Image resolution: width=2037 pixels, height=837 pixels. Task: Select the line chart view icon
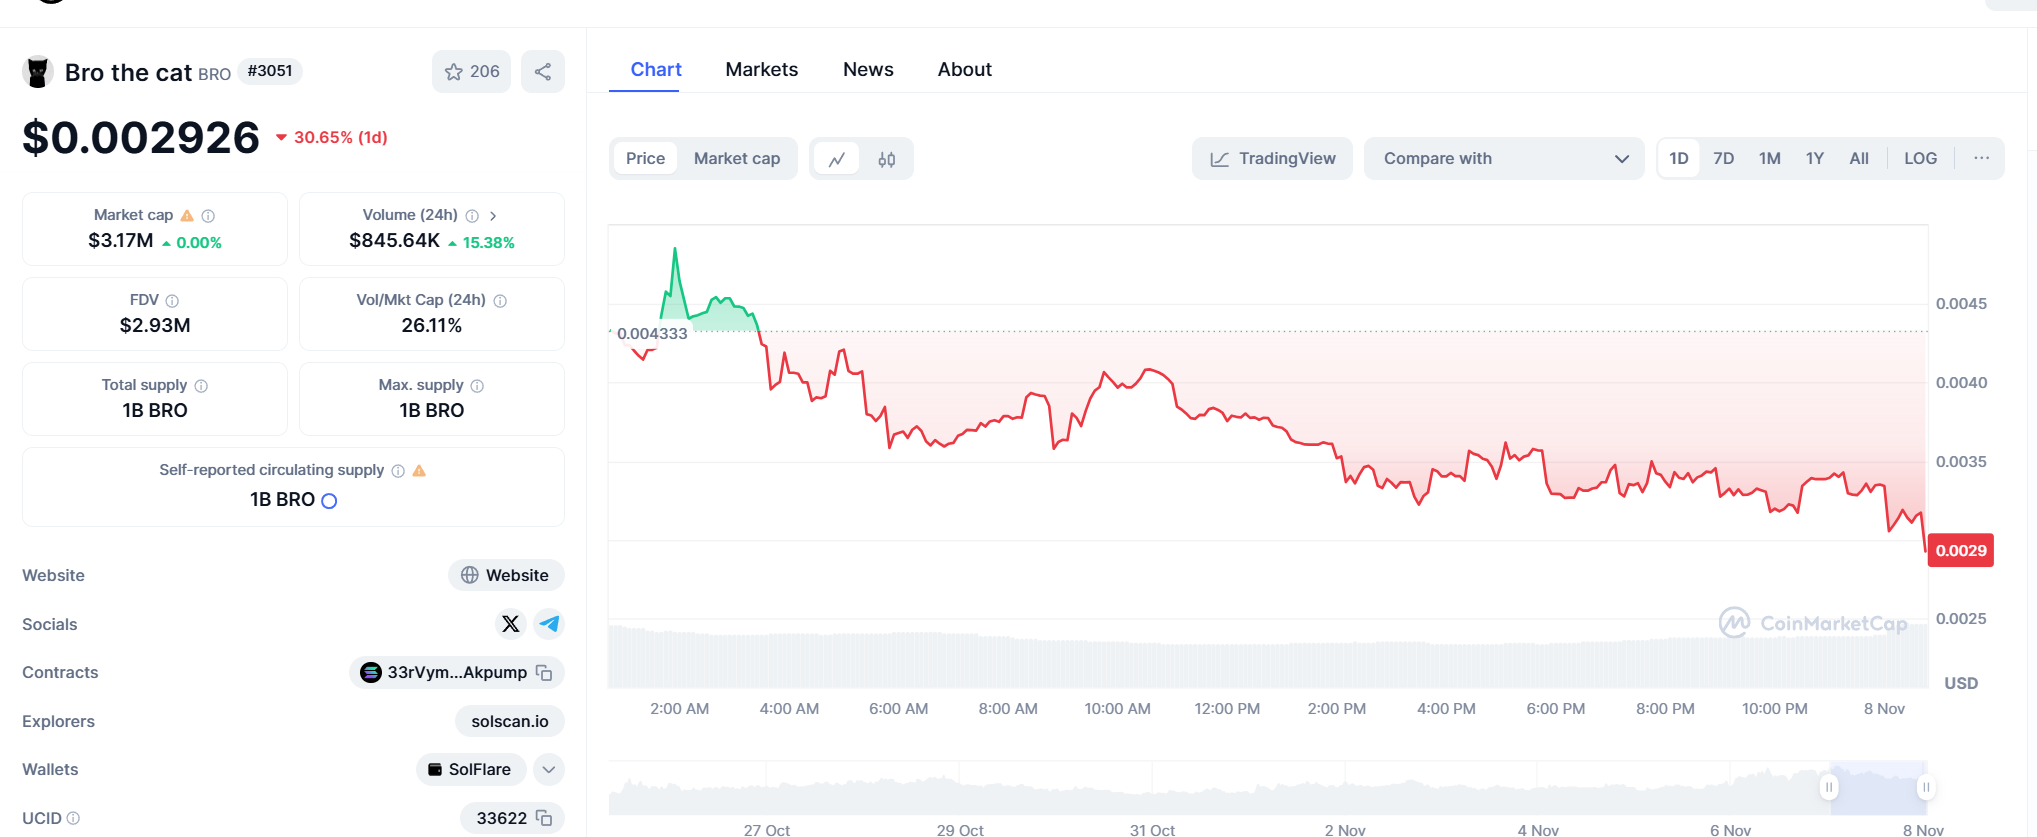coord(837,159)
